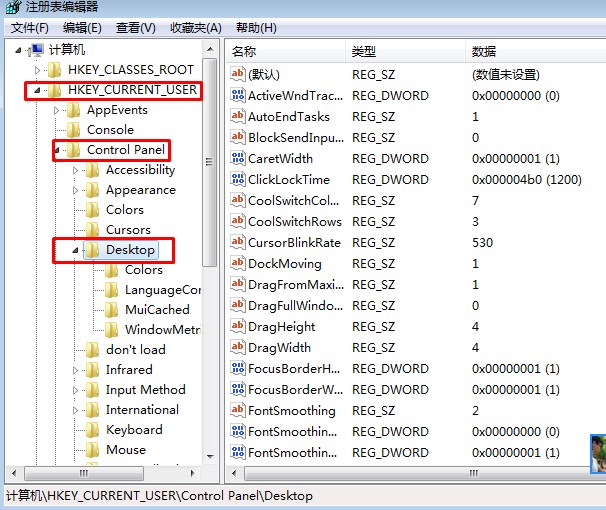Click the HKEY_CLASSES_ROOT folder icon
This screenshot has width=606, height=510.
(54, 70)
